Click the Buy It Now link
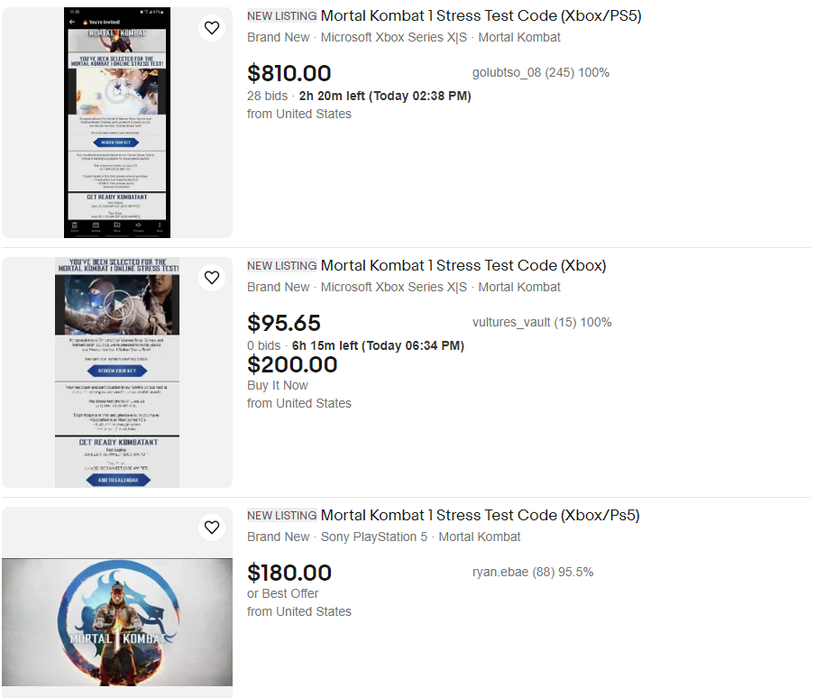Screen dimensions: 825x698 click(x=277, y=385)
